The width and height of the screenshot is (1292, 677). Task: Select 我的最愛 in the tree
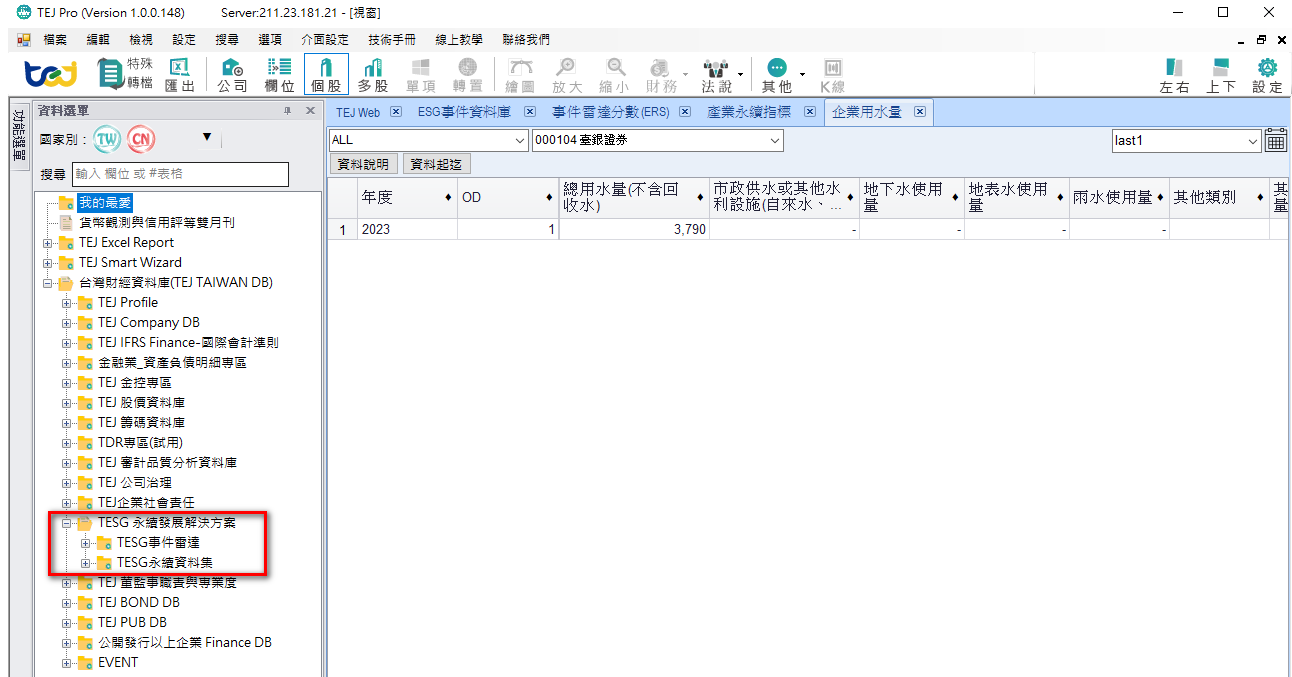(105, 203)
